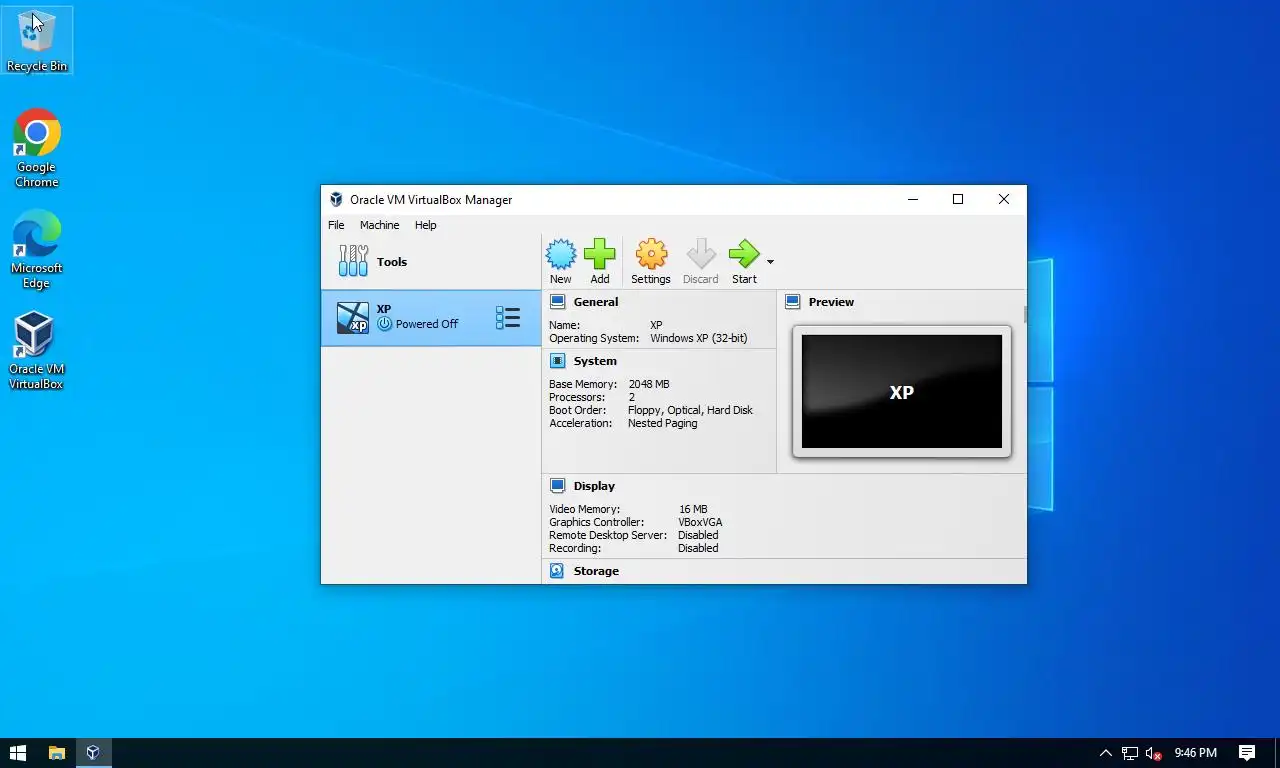Open the notification center icon
This screenshot has width=1280, height=768.
tap(1247, 753)
